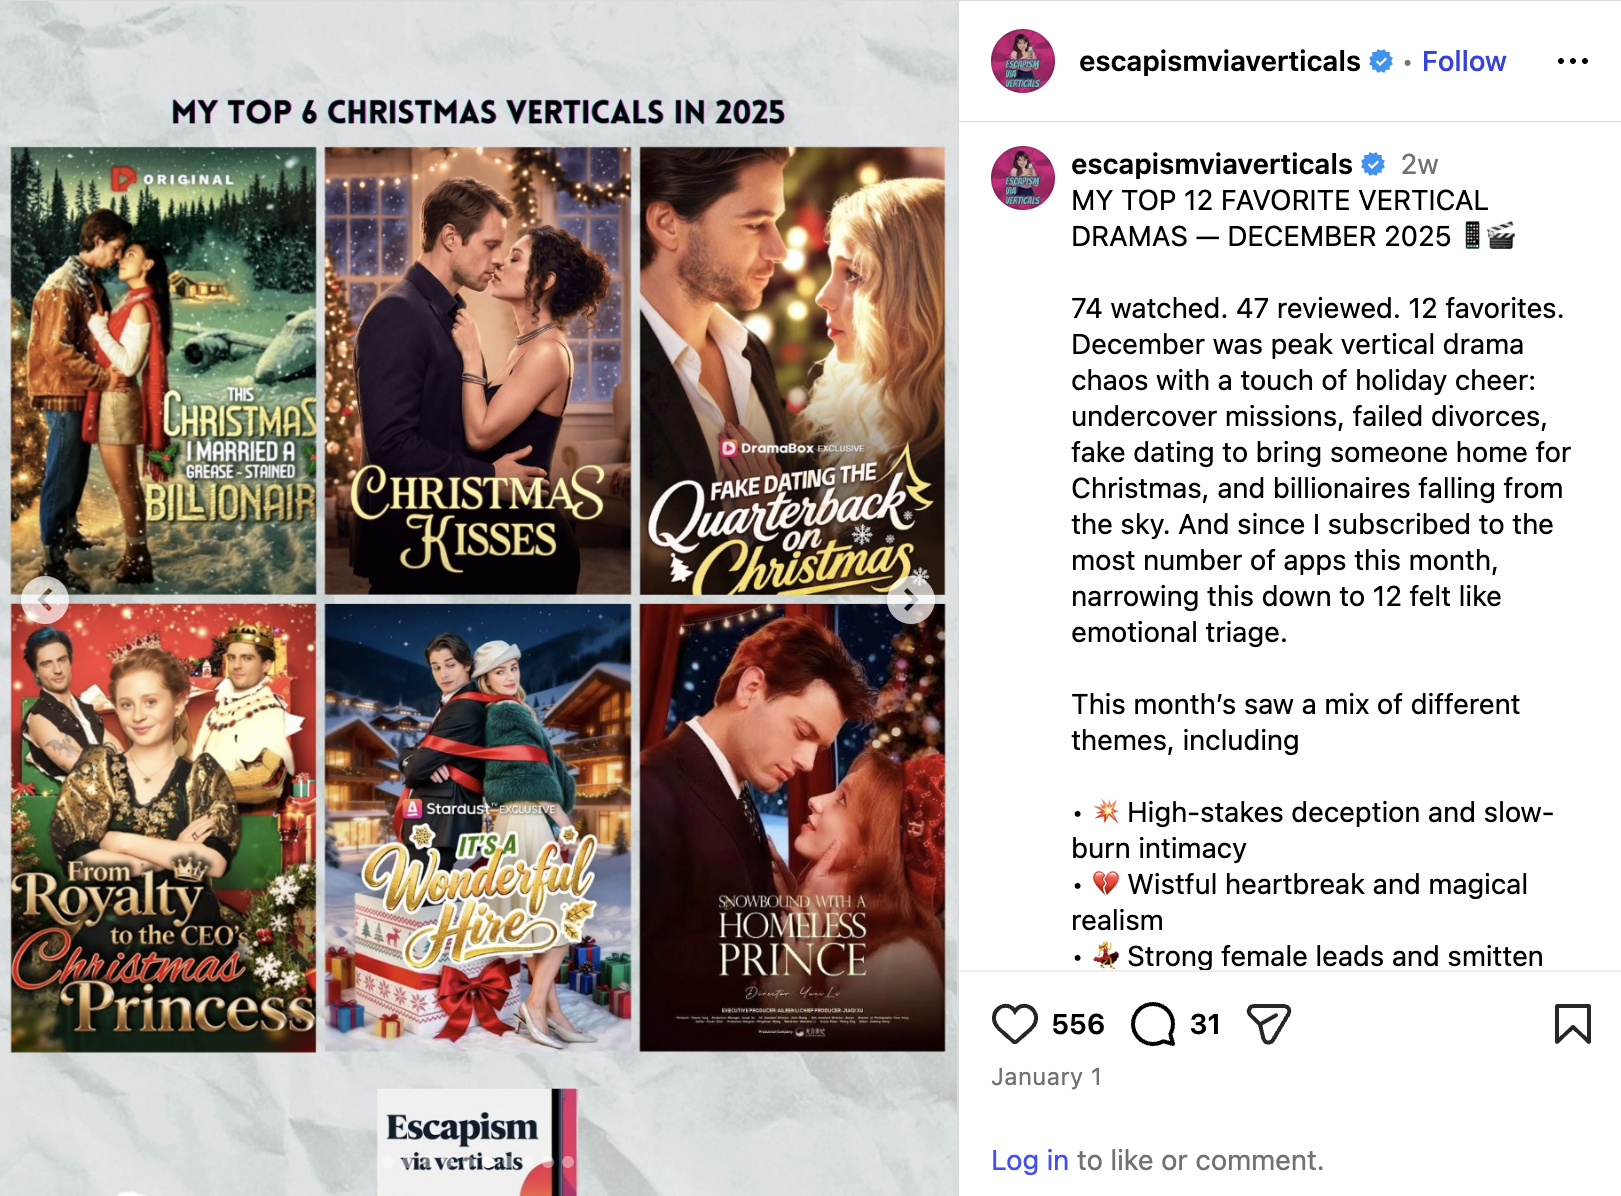Go to the next carousel image

click(x=911, y=600)
